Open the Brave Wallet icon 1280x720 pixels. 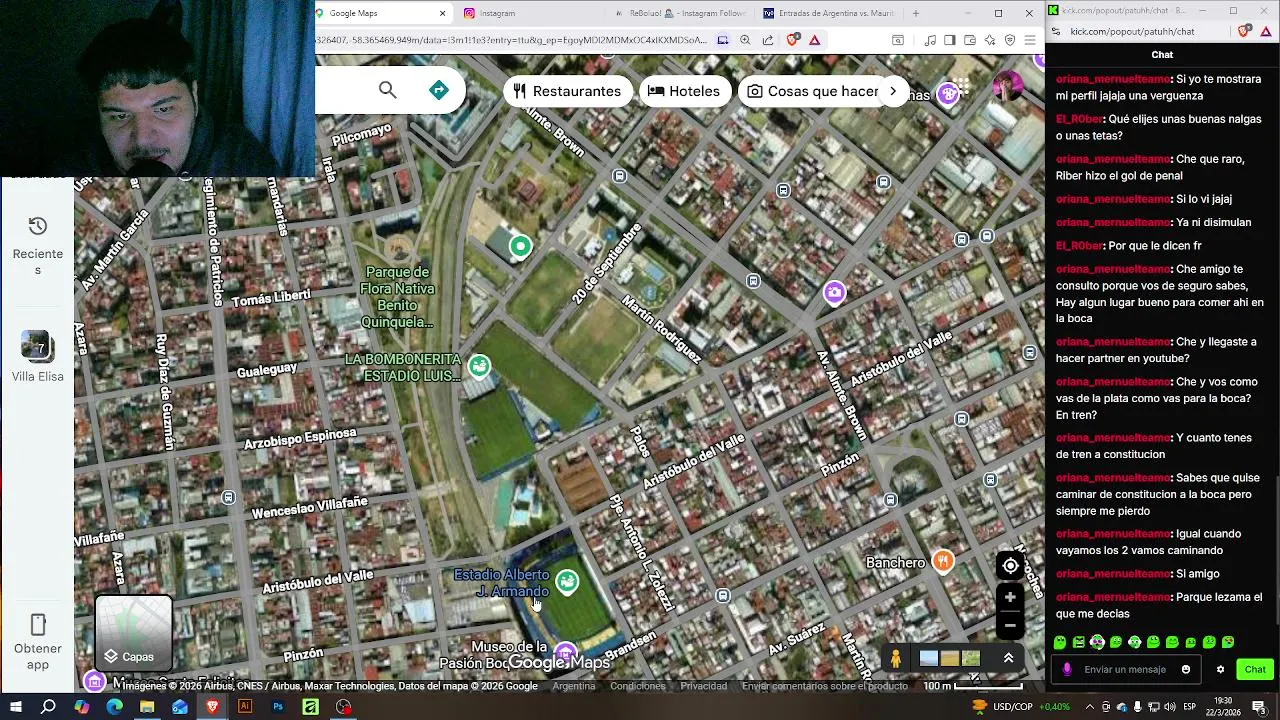click(970, 40)
